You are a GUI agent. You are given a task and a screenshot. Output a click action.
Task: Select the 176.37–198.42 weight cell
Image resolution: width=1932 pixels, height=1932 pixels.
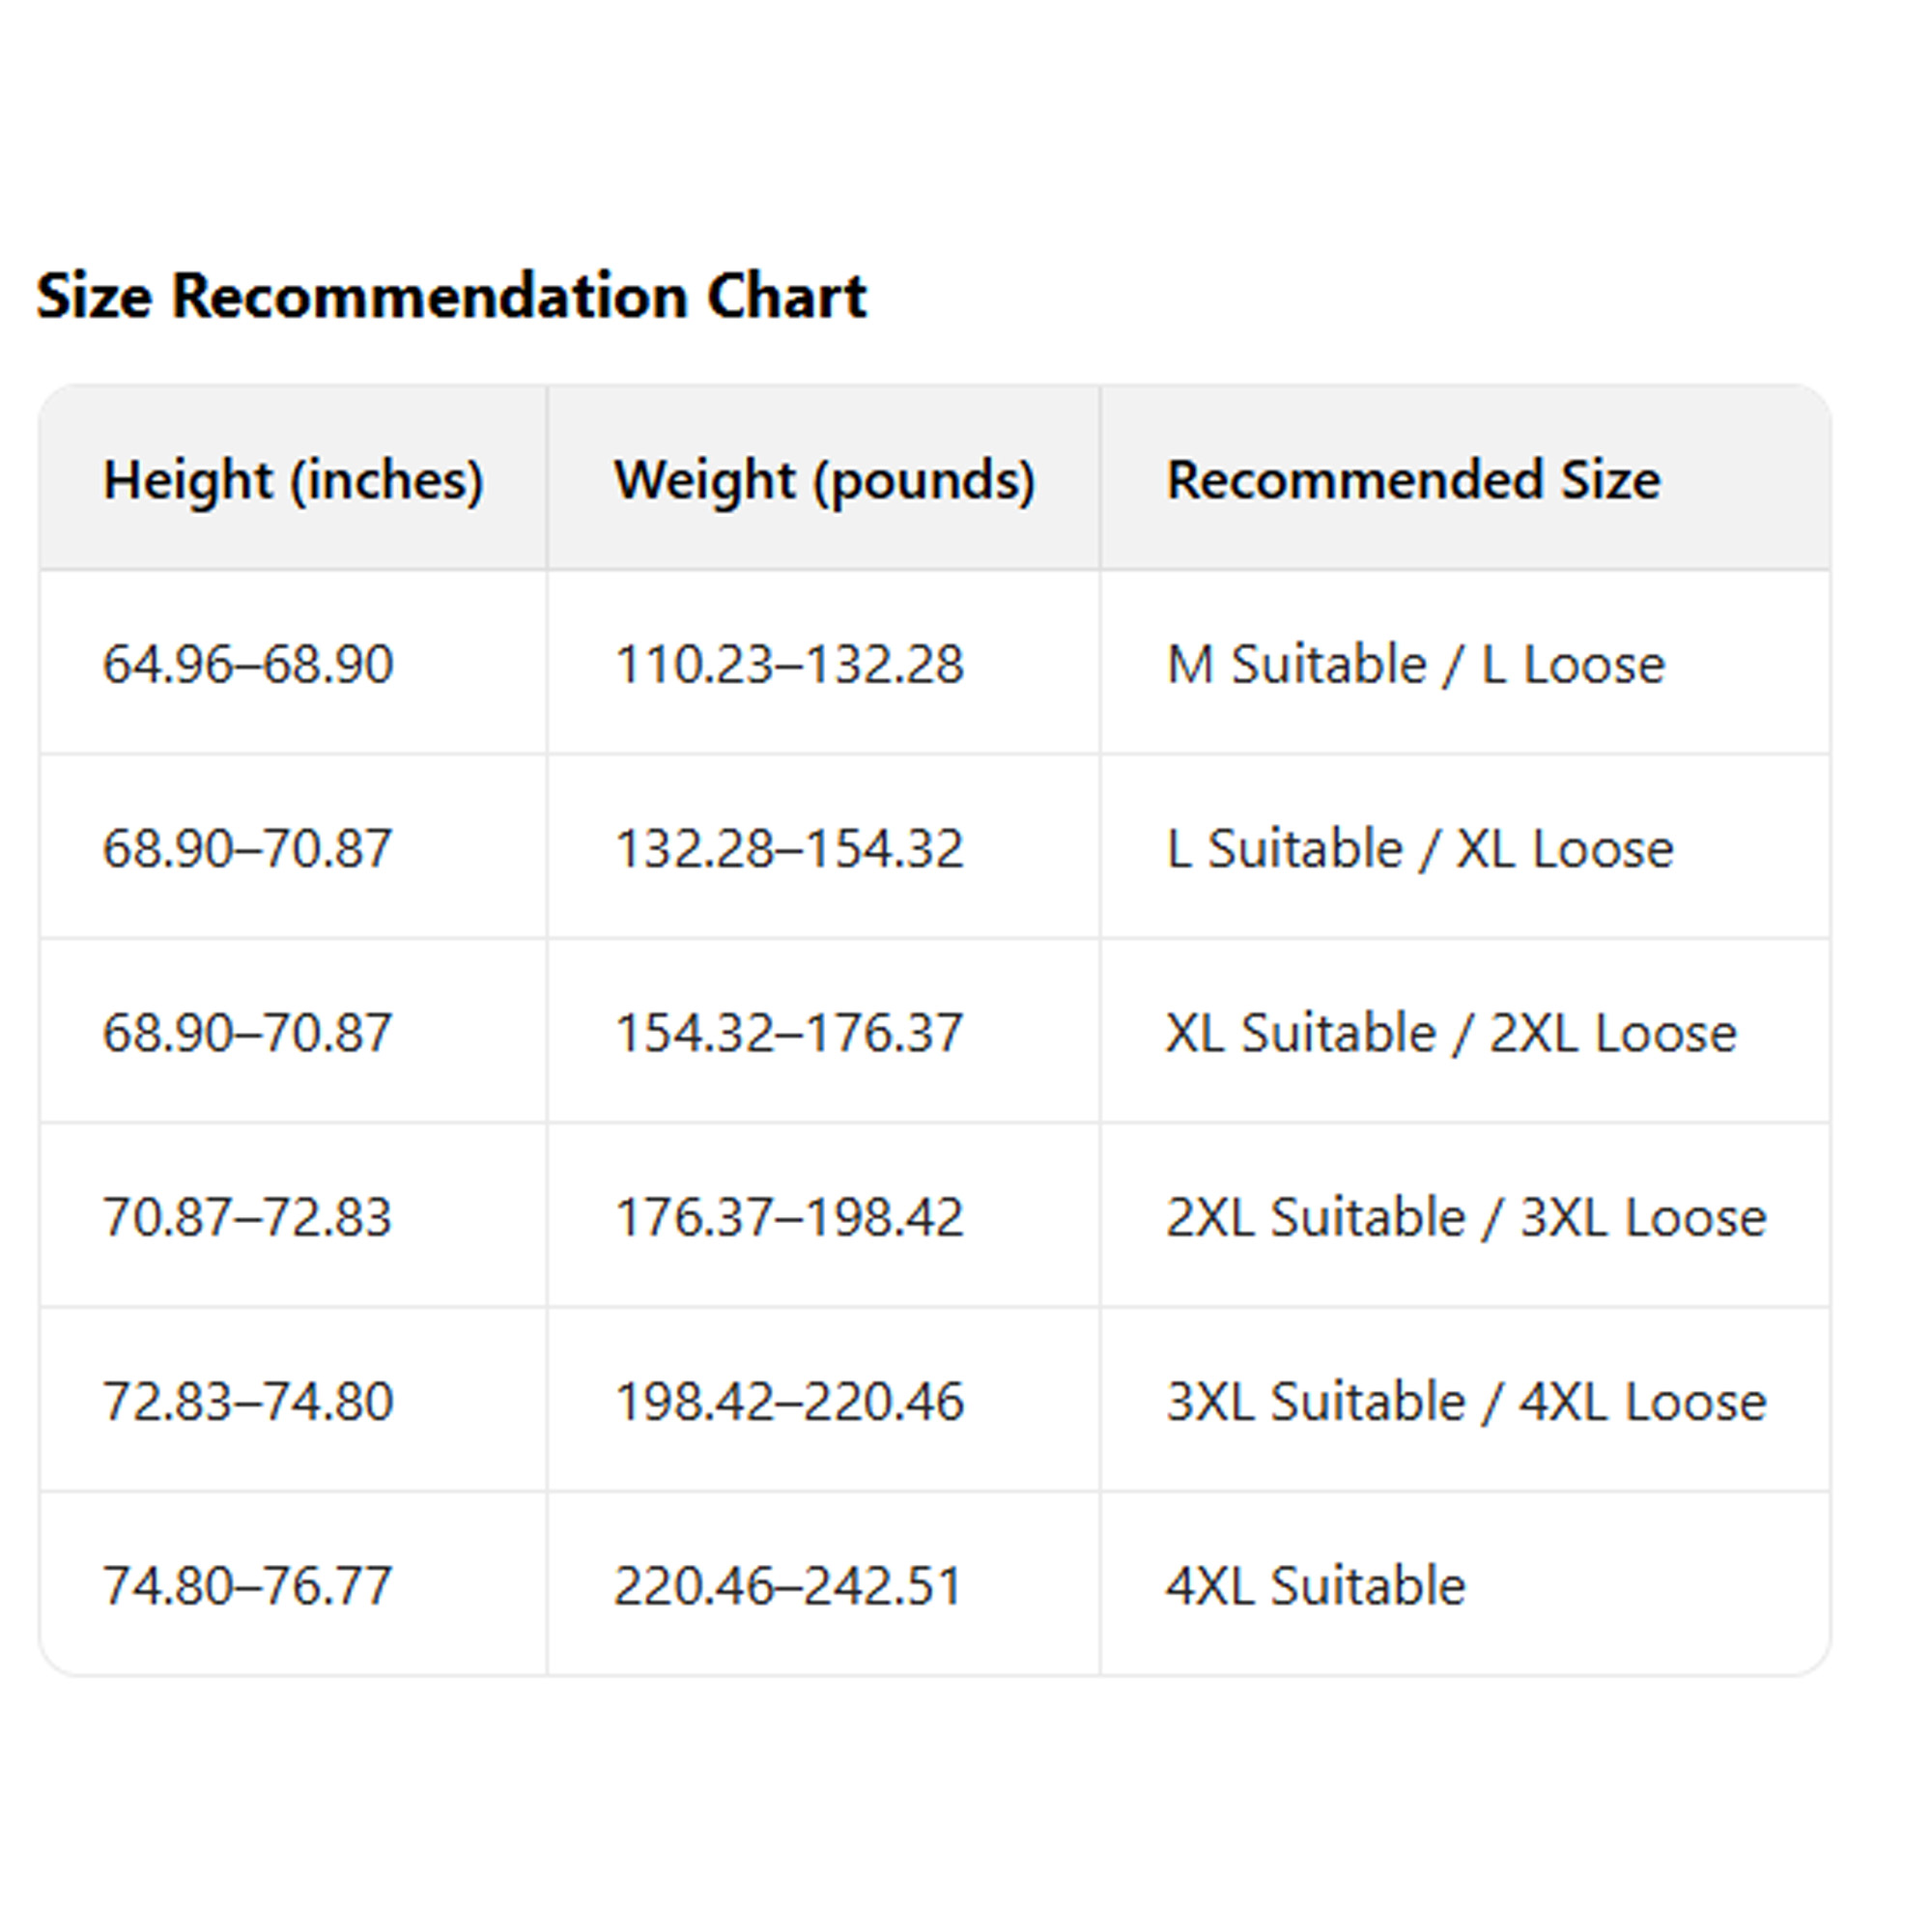tap(789, 1217)
